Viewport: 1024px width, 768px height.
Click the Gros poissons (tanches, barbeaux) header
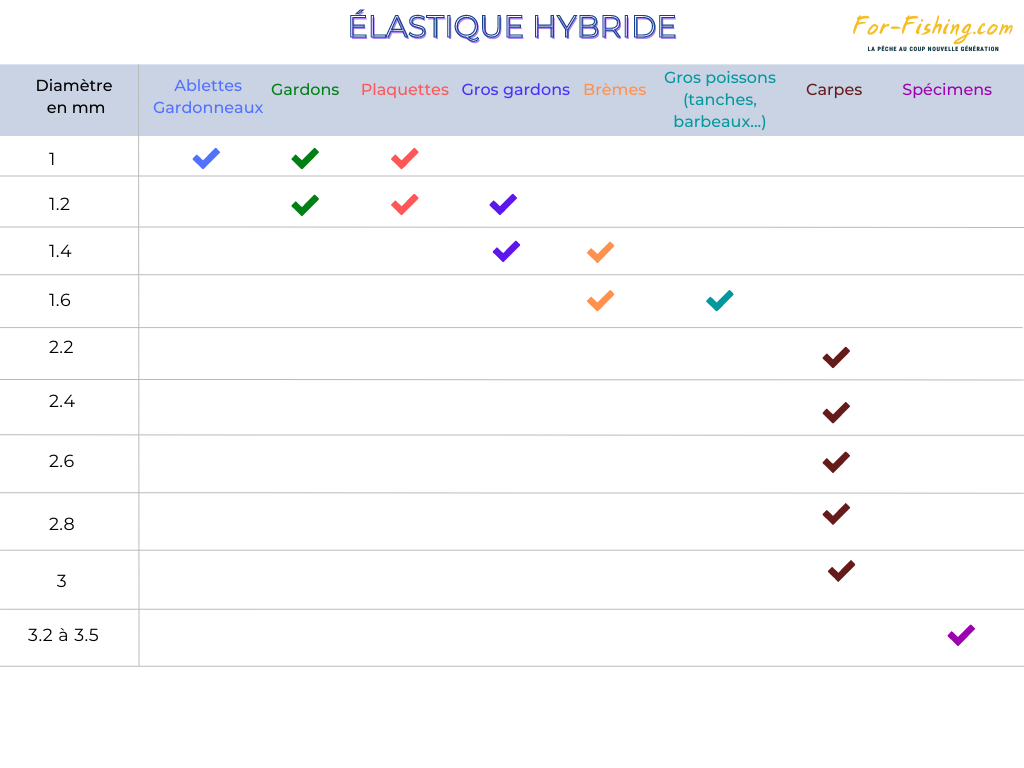(719, 99)
